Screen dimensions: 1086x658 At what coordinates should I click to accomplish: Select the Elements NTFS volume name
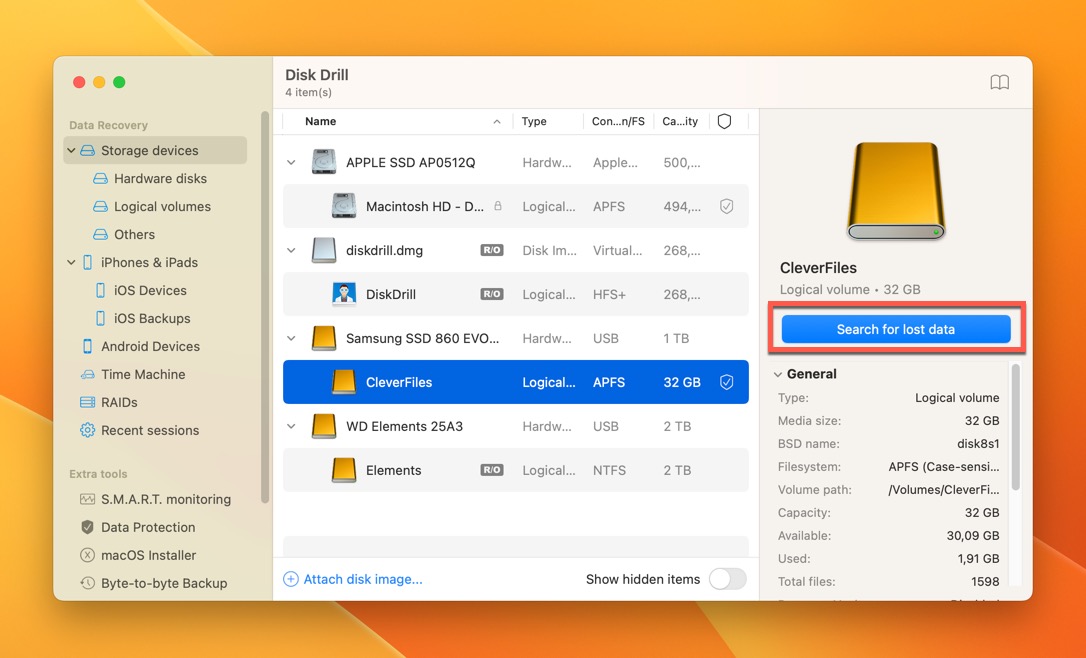393,470
